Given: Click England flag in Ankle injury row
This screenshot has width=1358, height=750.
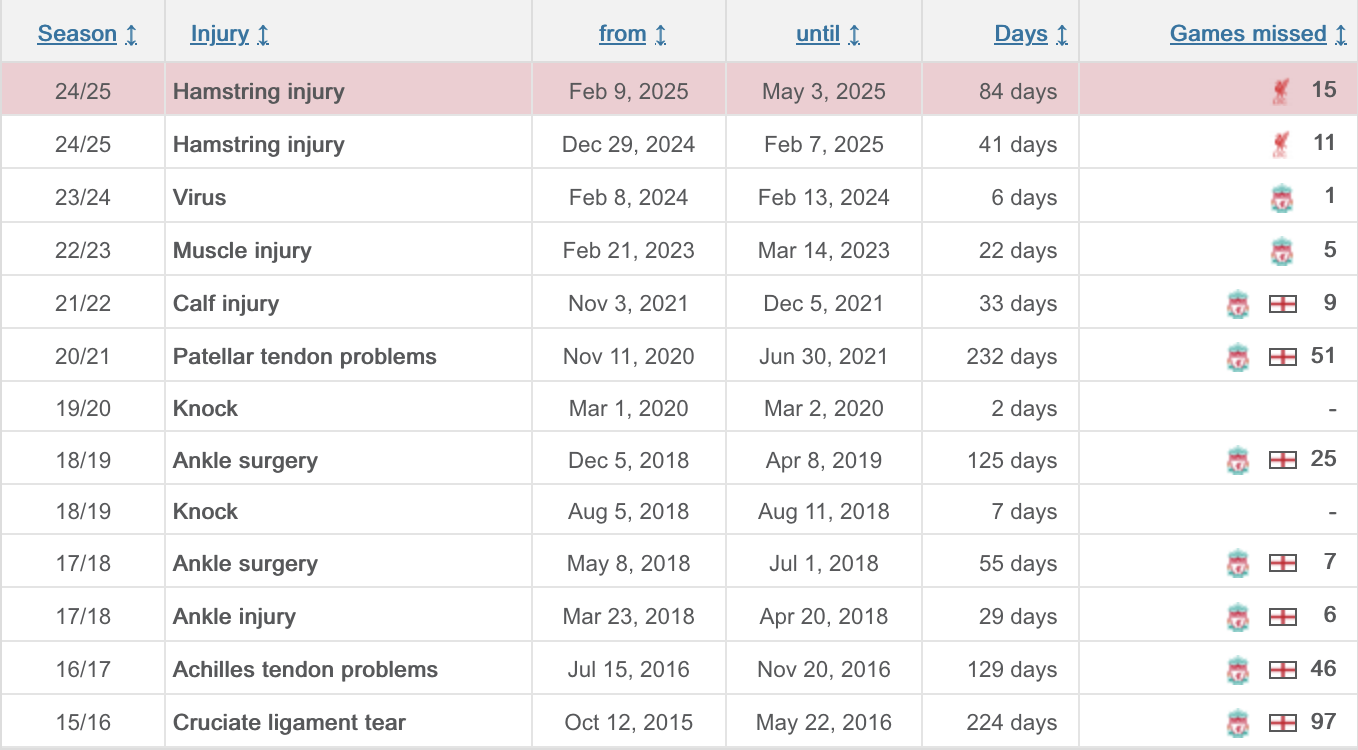Looking at the screenshot, I should (x=1282, y=617).
